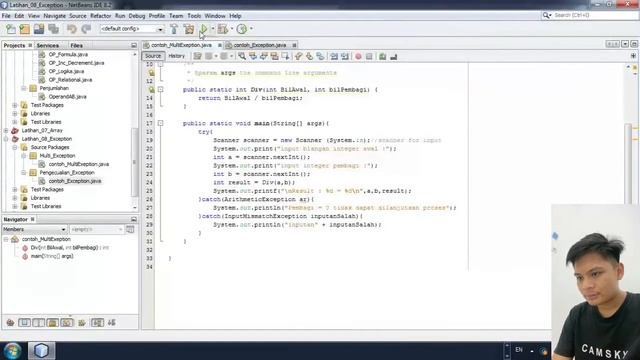Switch to the Services tab
640x360 pixels.
click(x=48, y=46)
